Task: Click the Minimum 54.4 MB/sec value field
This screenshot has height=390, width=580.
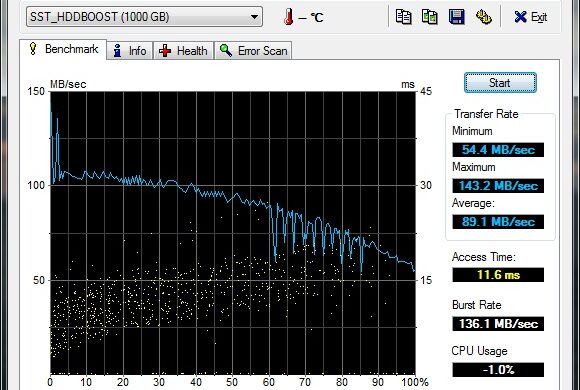Action: 498,150
